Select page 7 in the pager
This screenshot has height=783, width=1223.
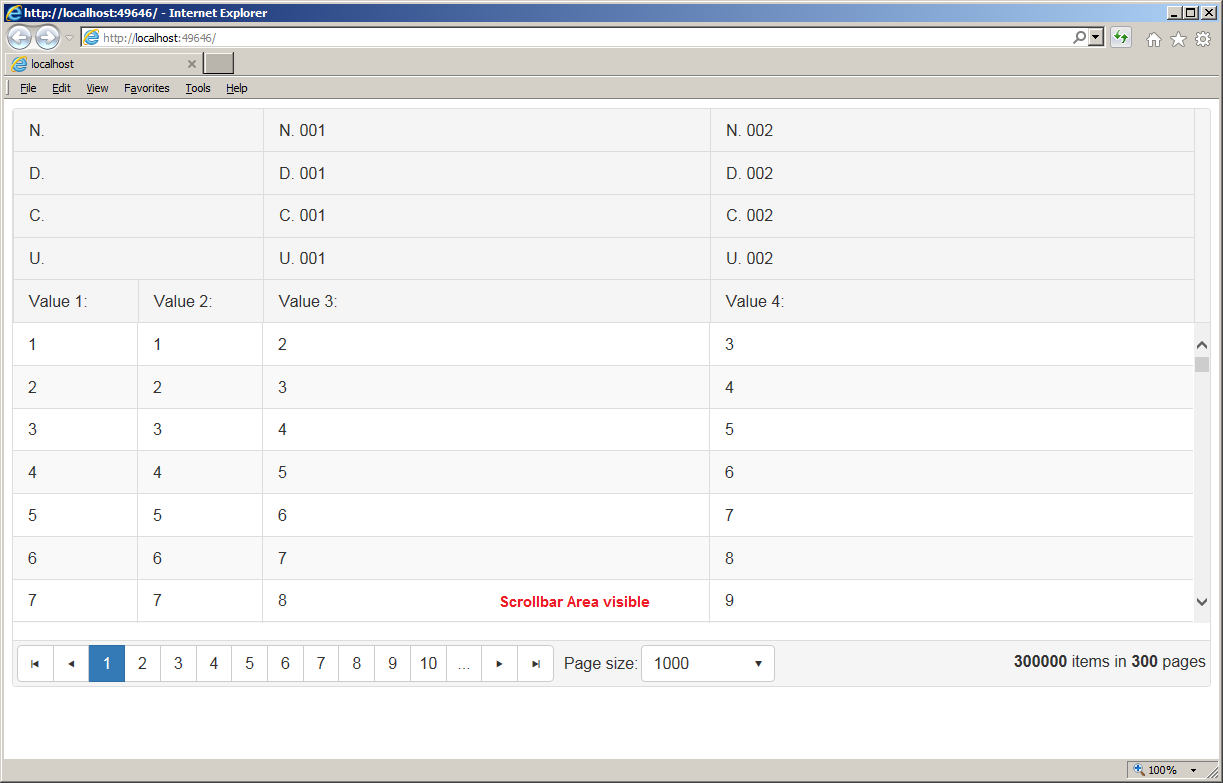coord(321,664)
